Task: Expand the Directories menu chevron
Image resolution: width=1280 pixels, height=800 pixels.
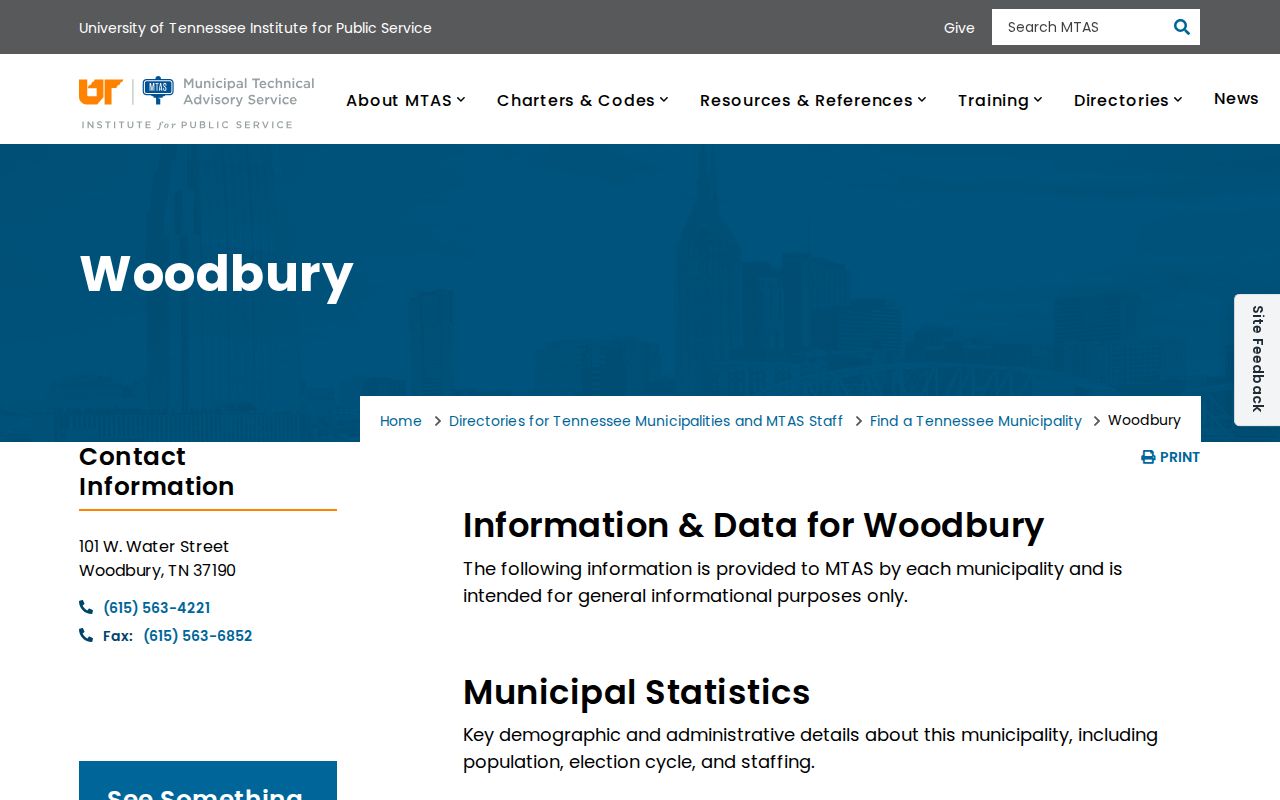Action: tap(1178, 99)
